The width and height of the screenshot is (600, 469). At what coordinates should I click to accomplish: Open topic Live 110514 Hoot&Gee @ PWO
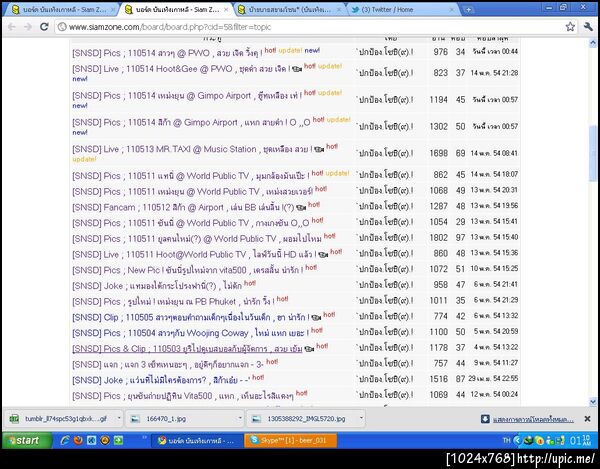(182, 69)
